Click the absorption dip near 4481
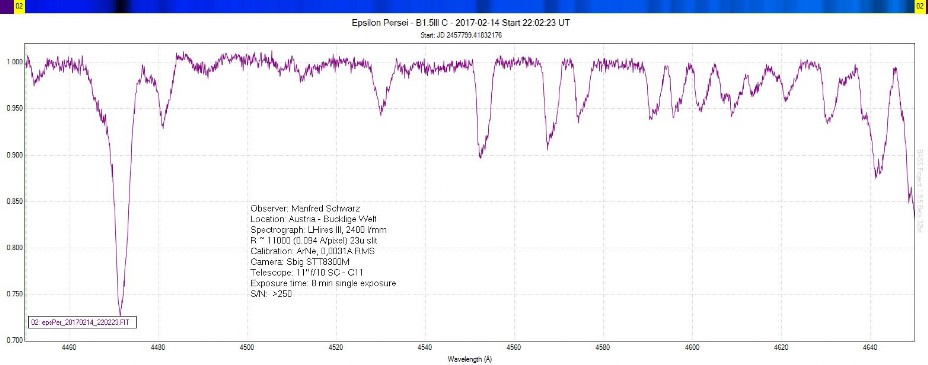Viewport: 928px width, 365px height. tap(163, 125)
